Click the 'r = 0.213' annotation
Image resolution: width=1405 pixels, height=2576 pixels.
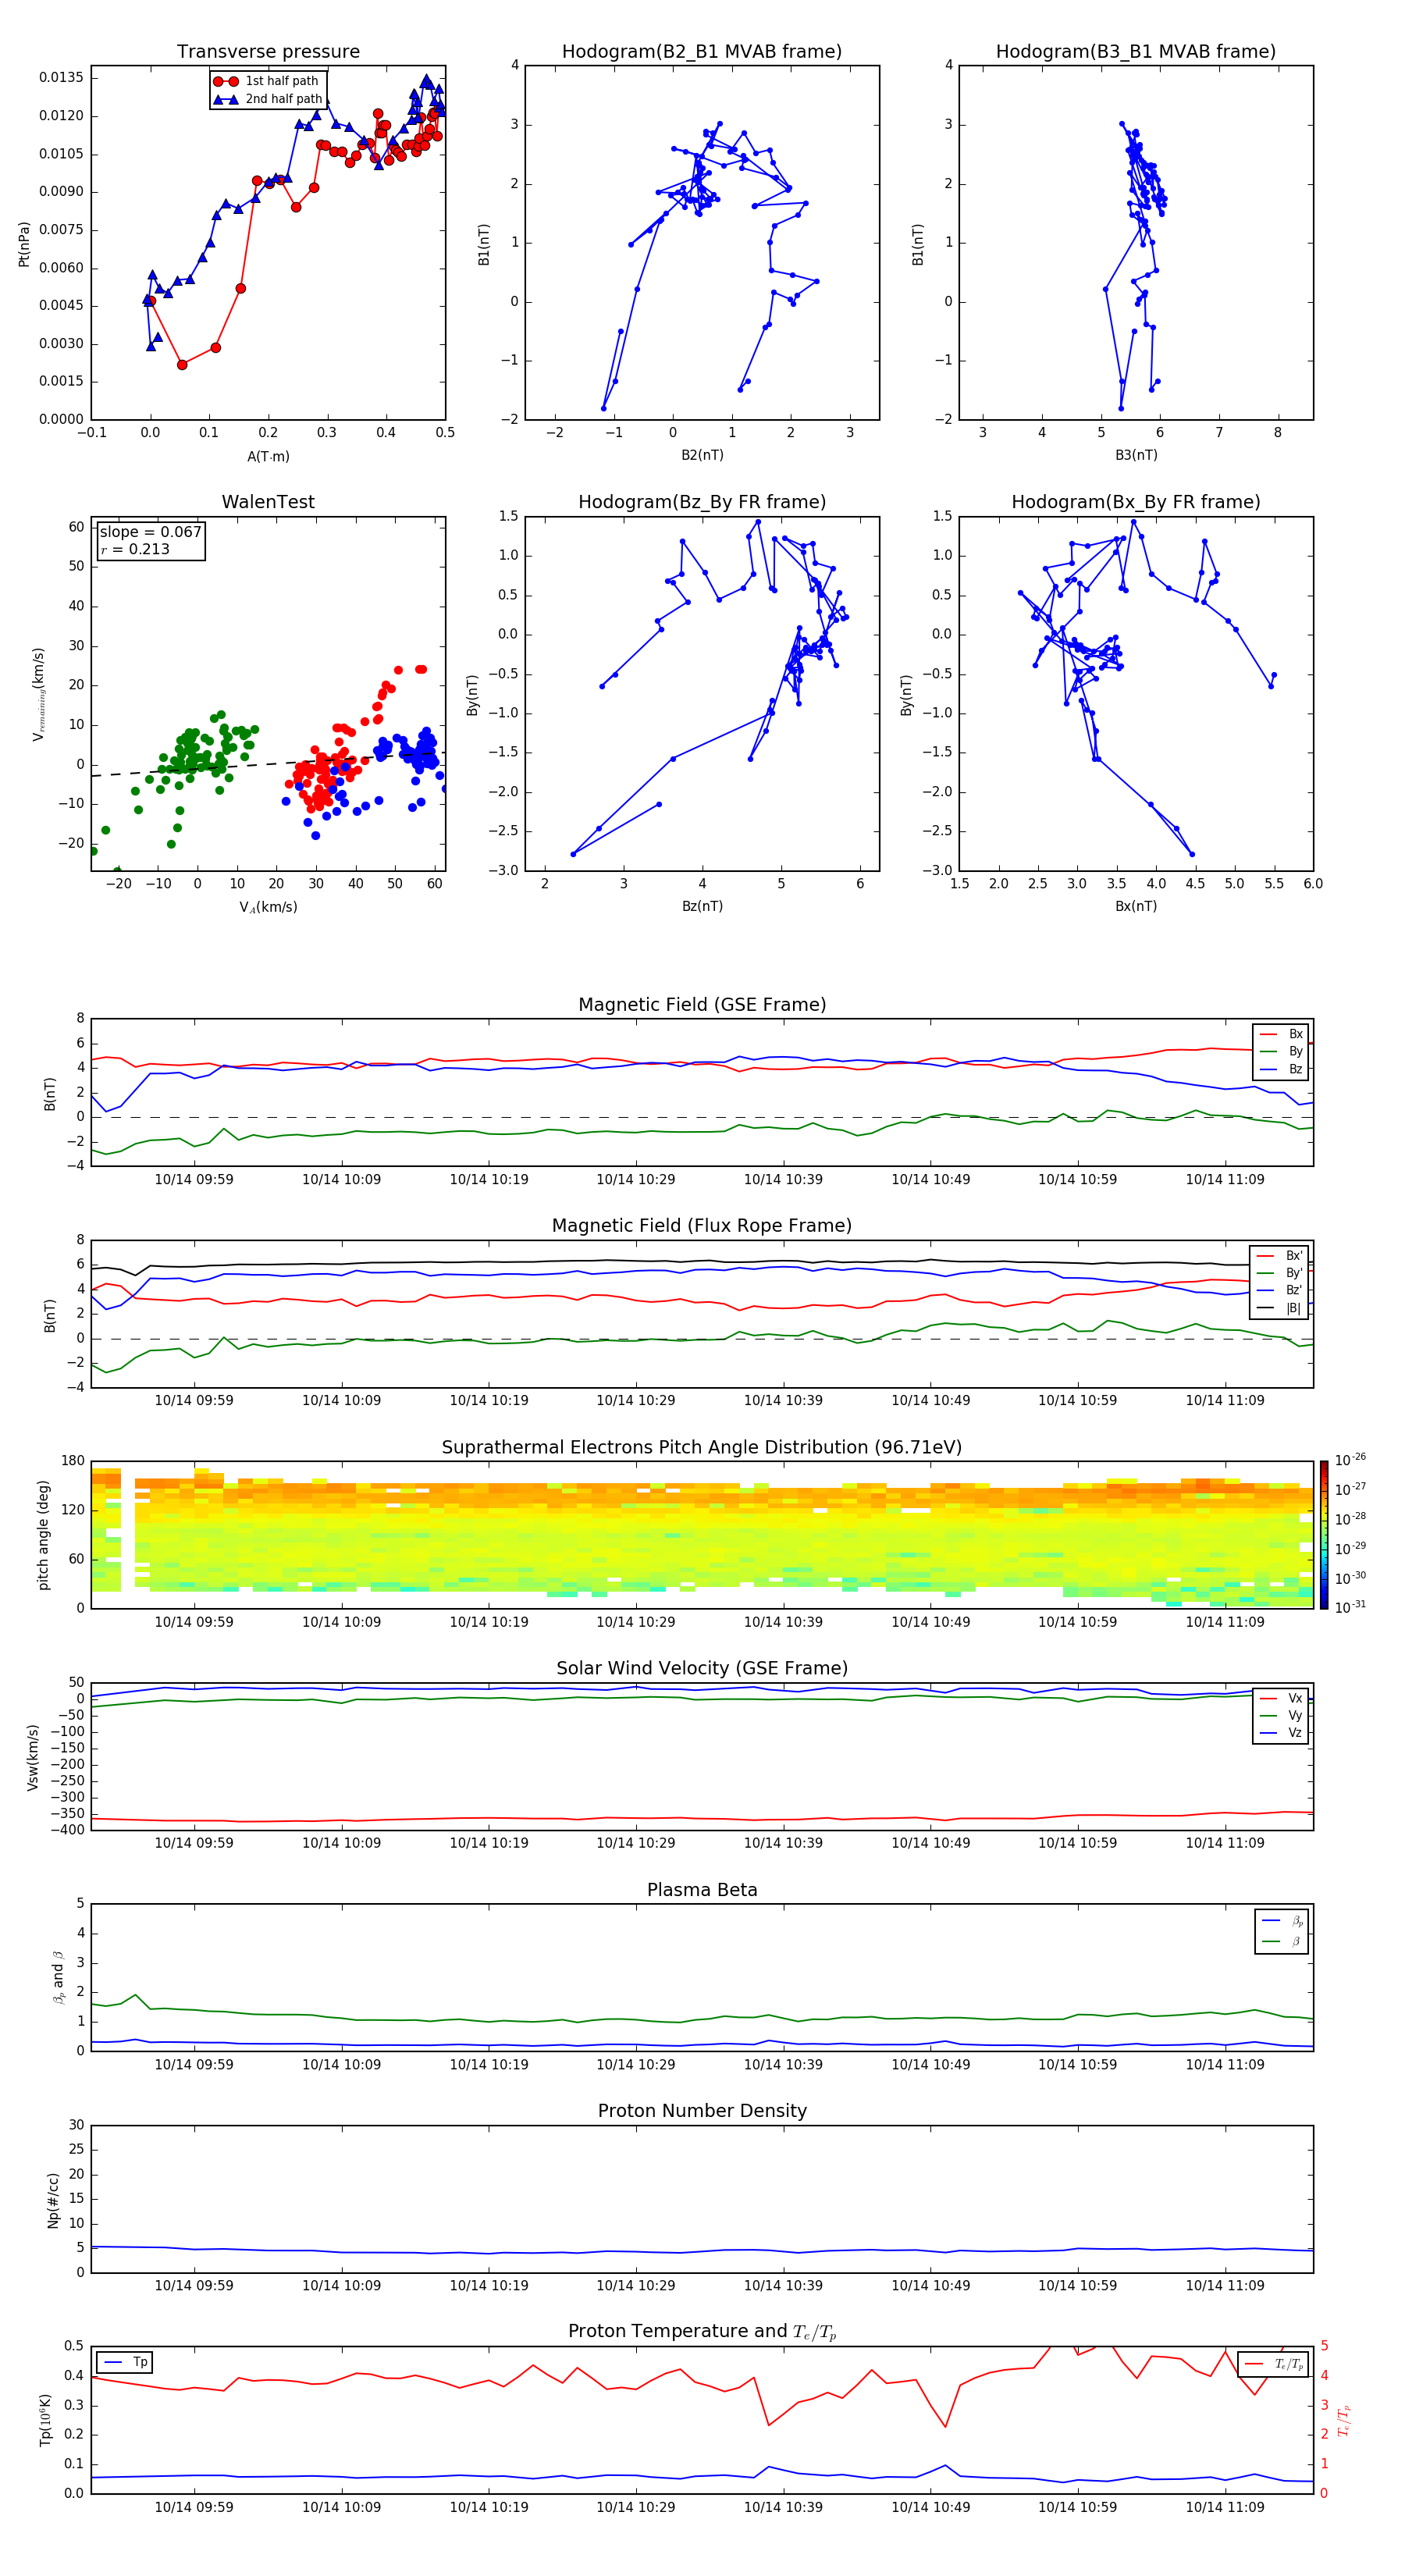tap(135, 549)
